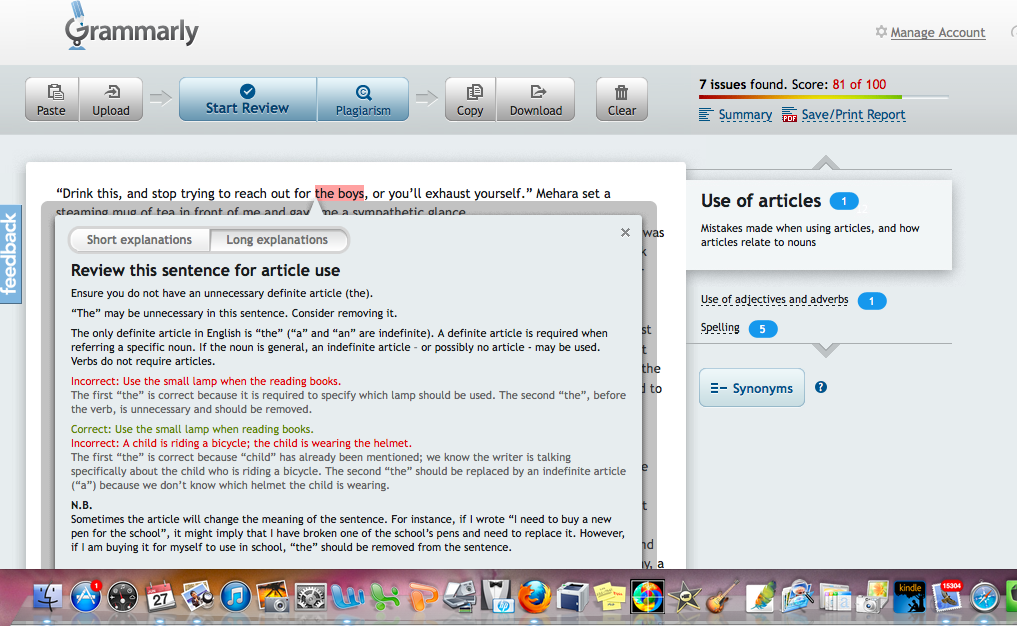Switch to the Long explanations tab

(278, 240)
